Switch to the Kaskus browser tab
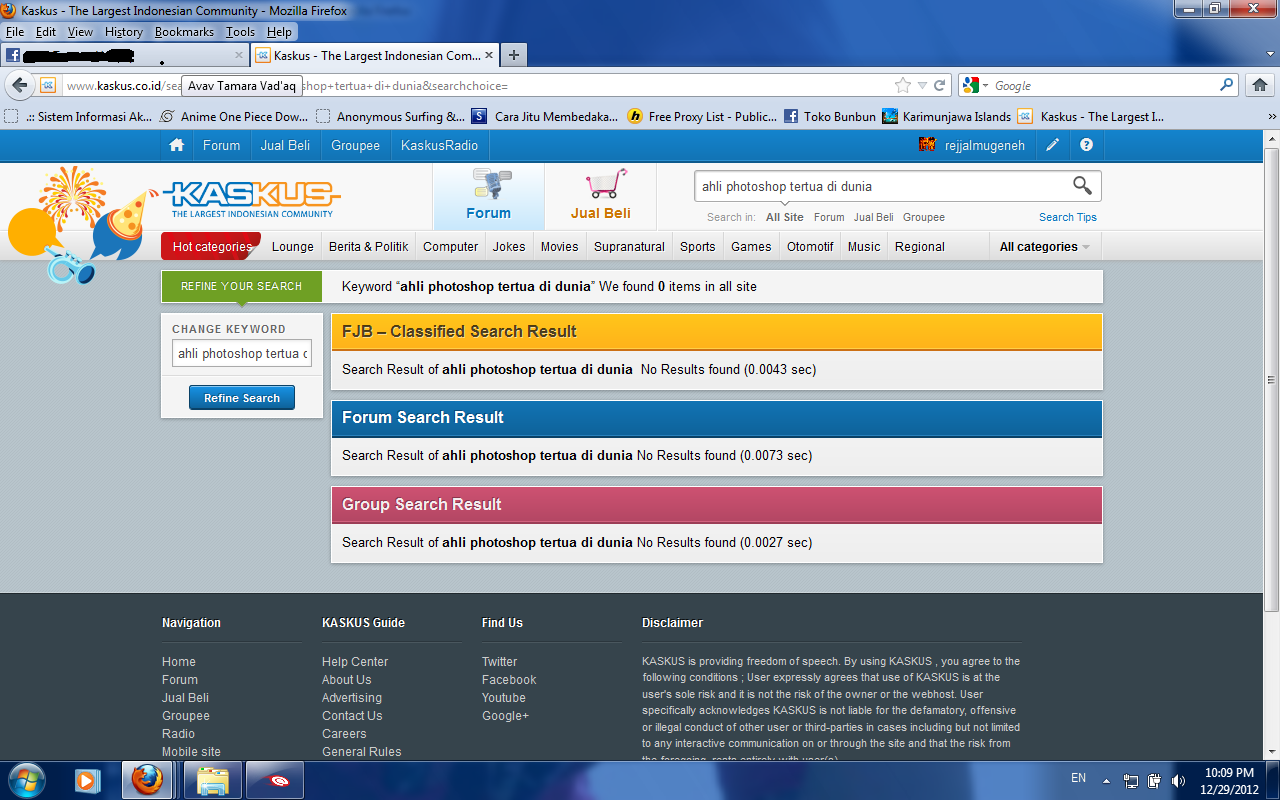 pos(373,56)
